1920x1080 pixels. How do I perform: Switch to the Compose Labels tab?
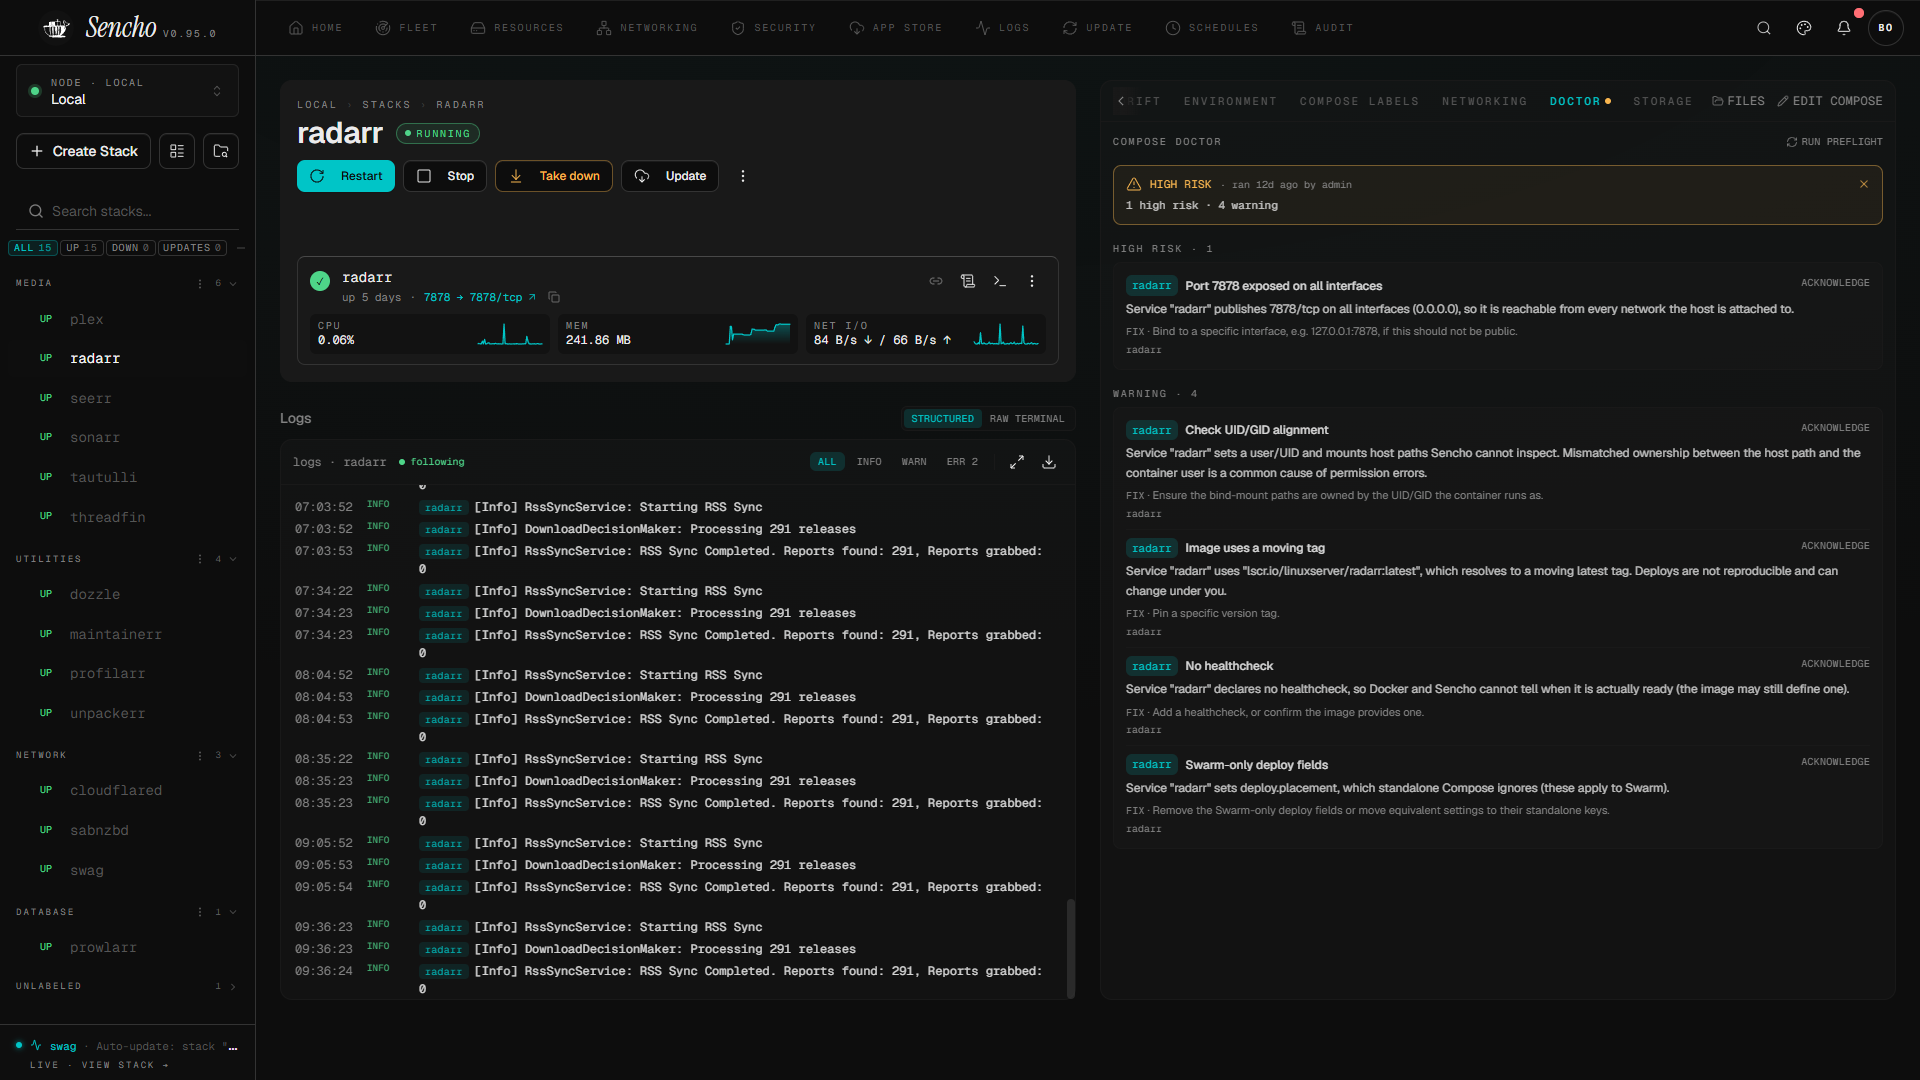(x=1359, y=101)
